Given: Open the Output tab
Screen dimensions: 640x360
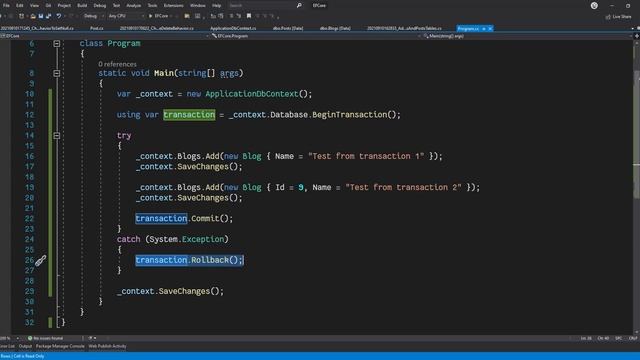Looking at the screenshot, I should (25, 346).
